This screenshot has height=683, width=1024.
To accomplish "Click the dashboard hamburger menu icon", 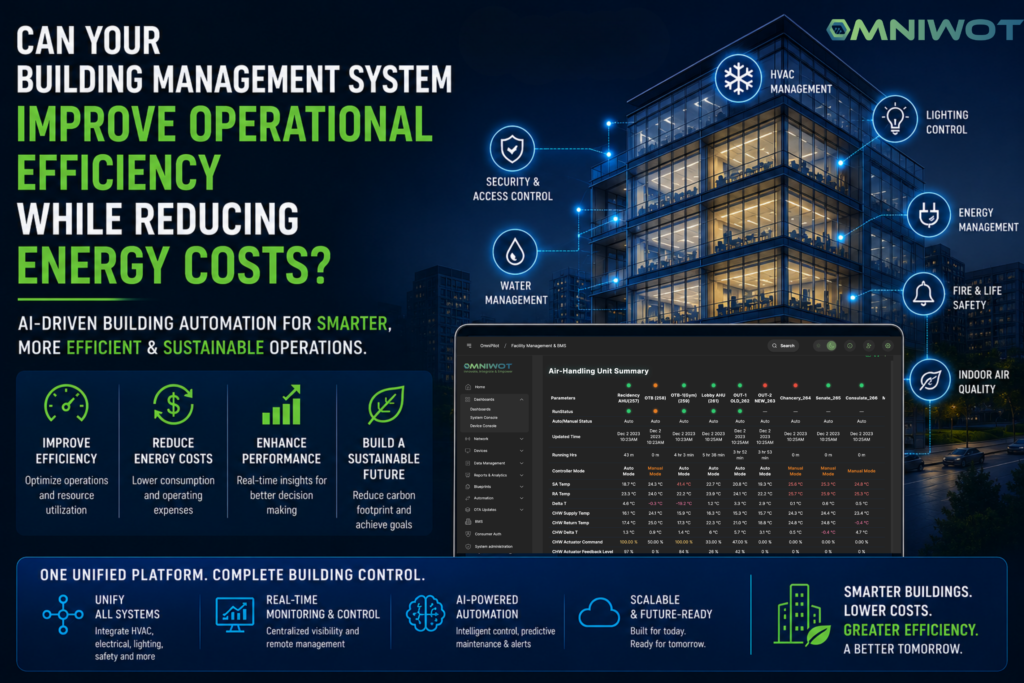I will click(x=470, y=345).
